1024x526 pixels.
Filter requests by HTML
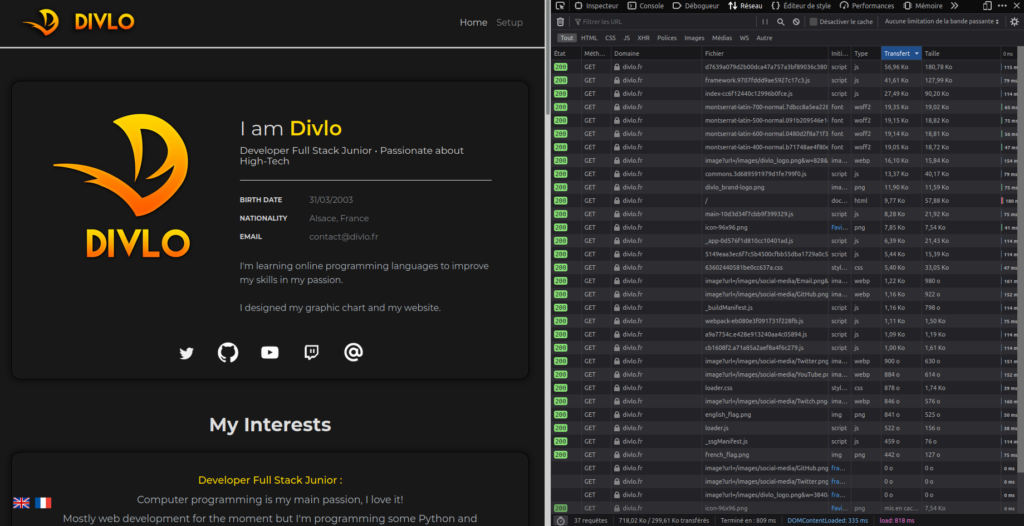tap(589, 38)
